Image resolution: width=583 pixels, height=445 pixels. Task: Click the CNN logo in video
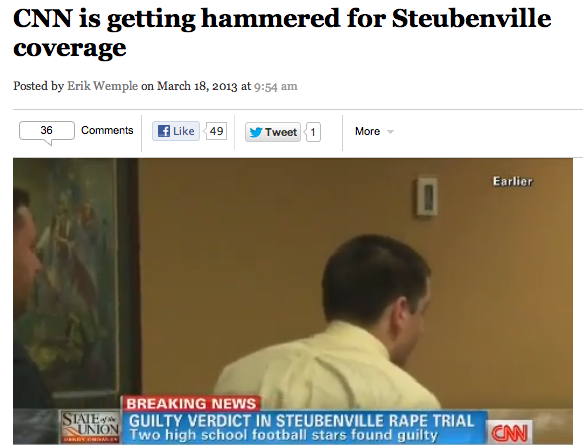(509, 433)
